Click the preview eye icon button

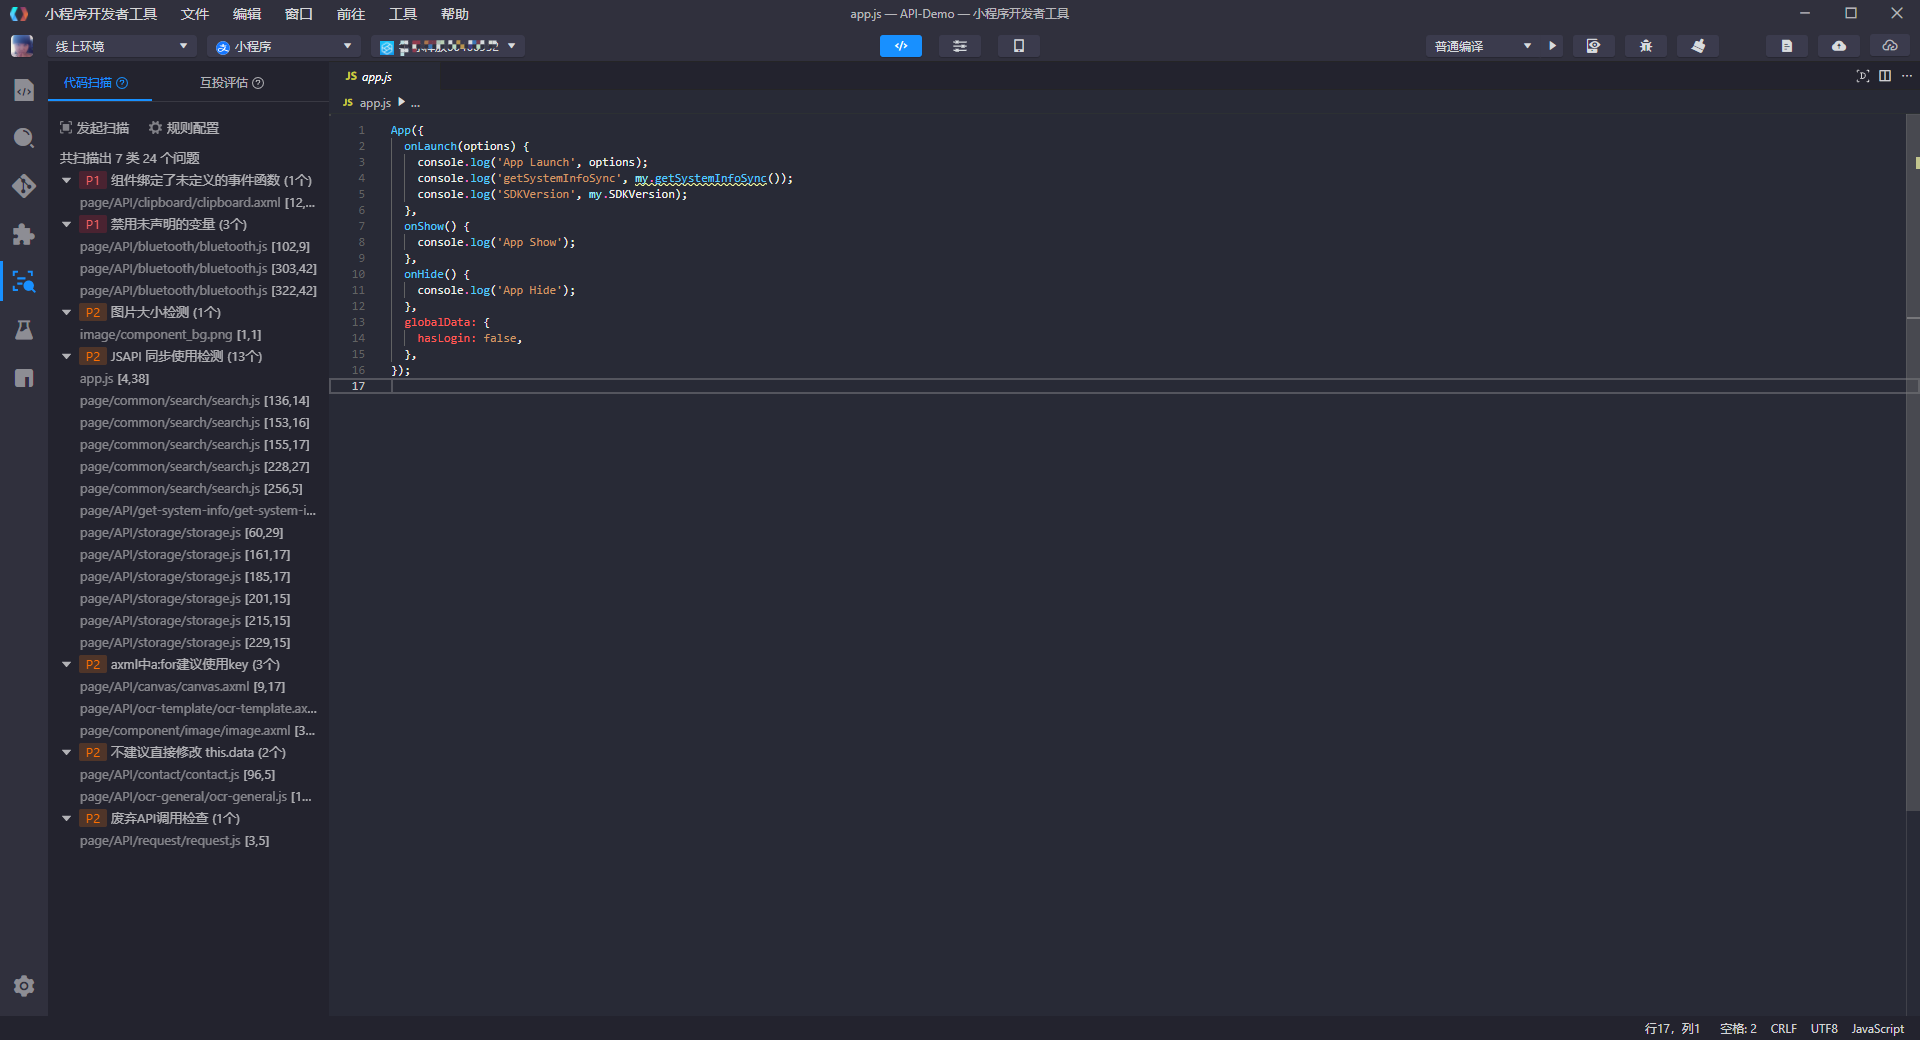coord(1594,46)
